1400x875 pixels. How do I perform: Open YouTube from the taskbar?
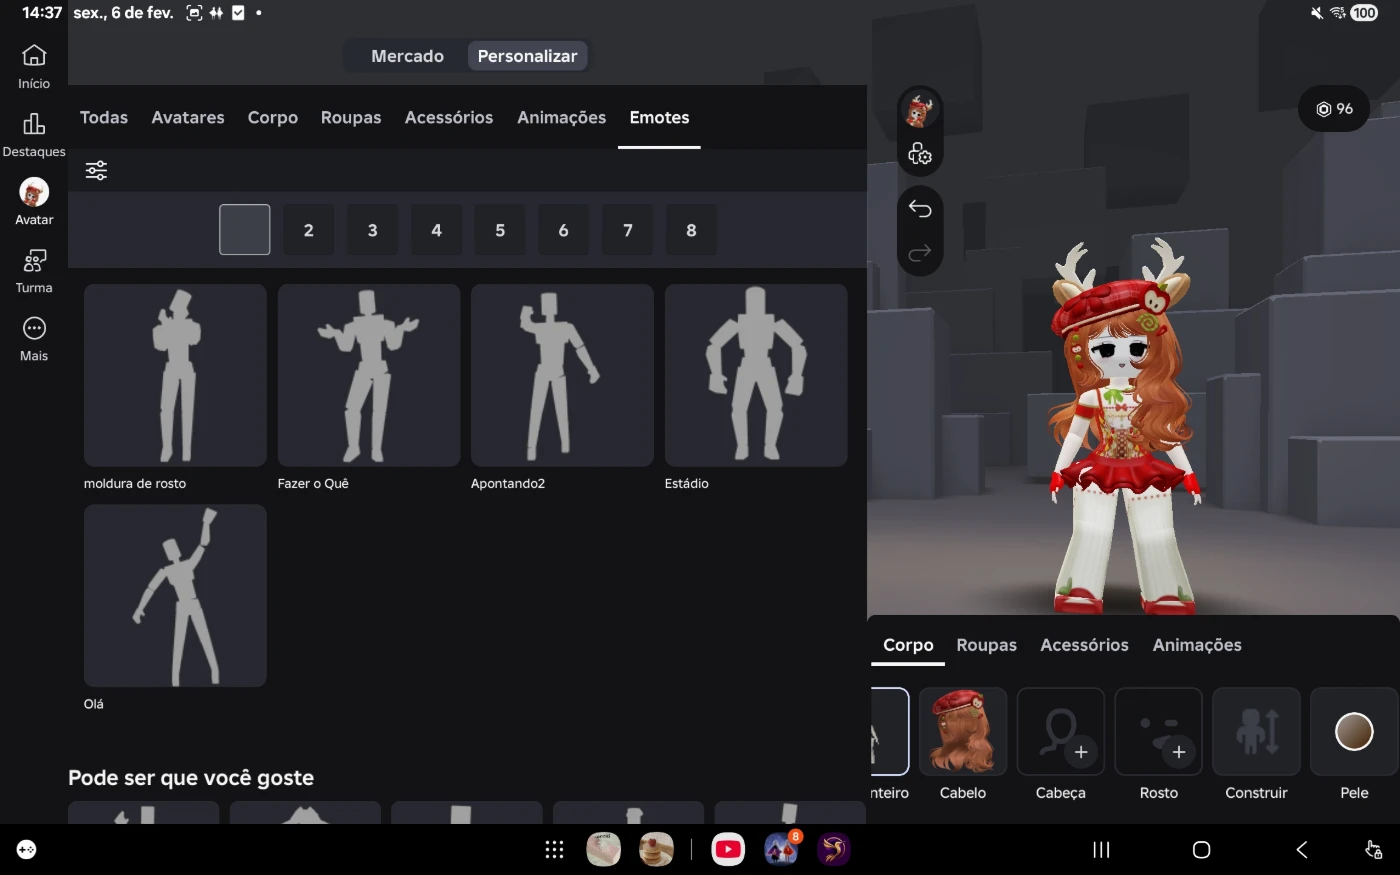[728, 849]
